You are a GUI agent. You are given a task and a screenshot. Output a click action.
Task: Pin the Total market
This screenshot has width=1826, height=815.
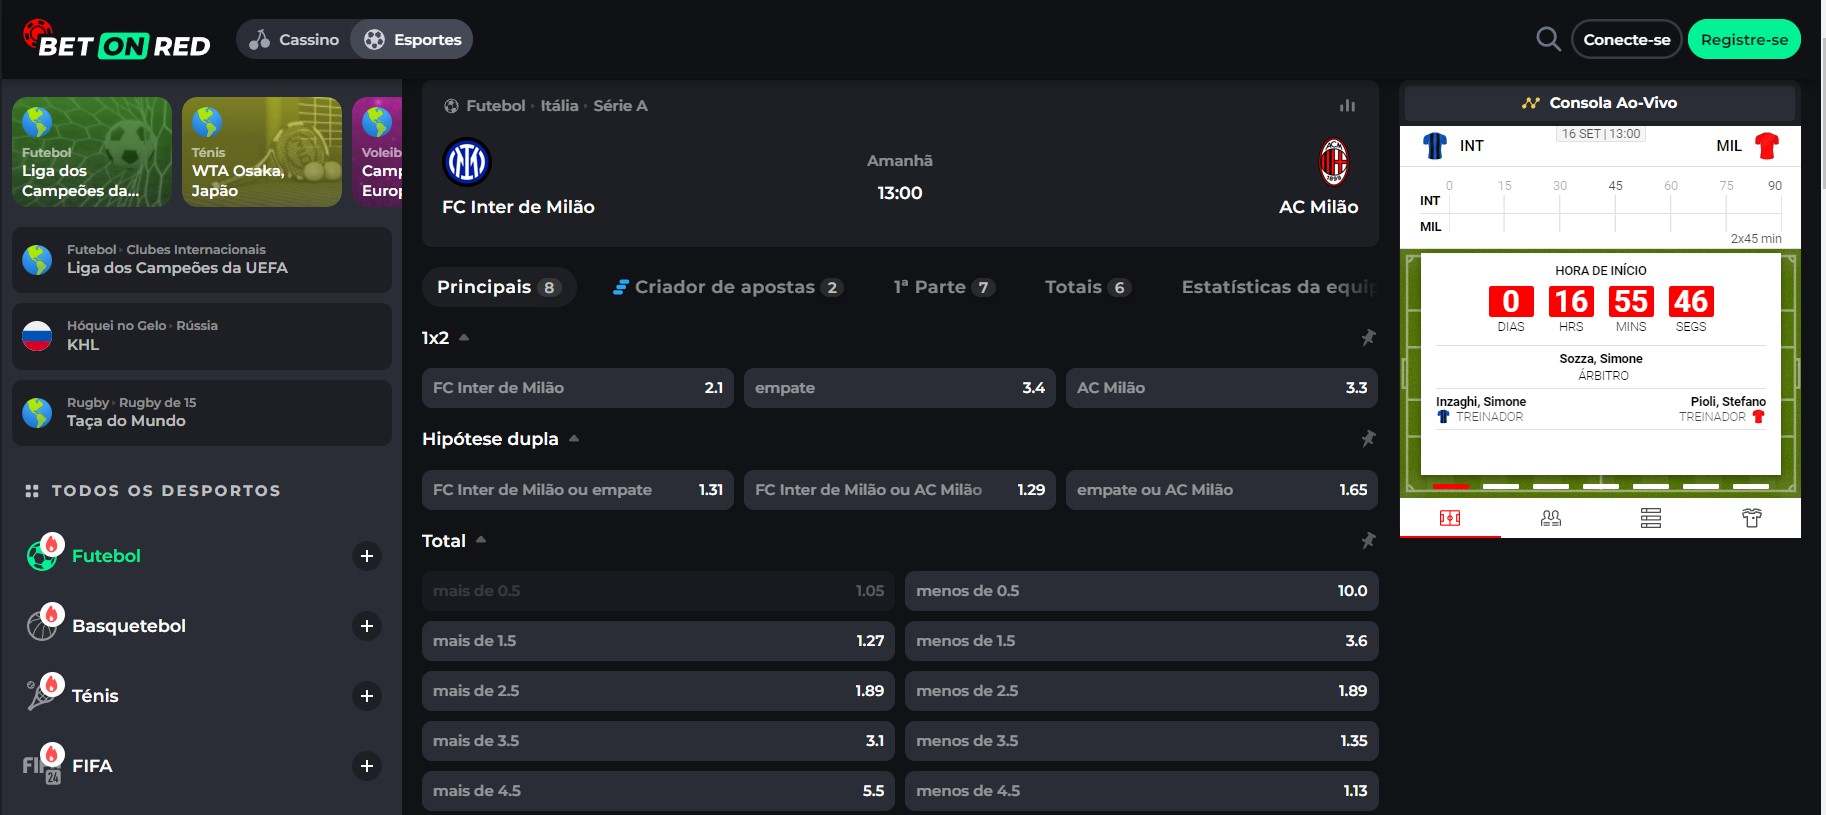pyautogui.click(x=1368, y=541)
